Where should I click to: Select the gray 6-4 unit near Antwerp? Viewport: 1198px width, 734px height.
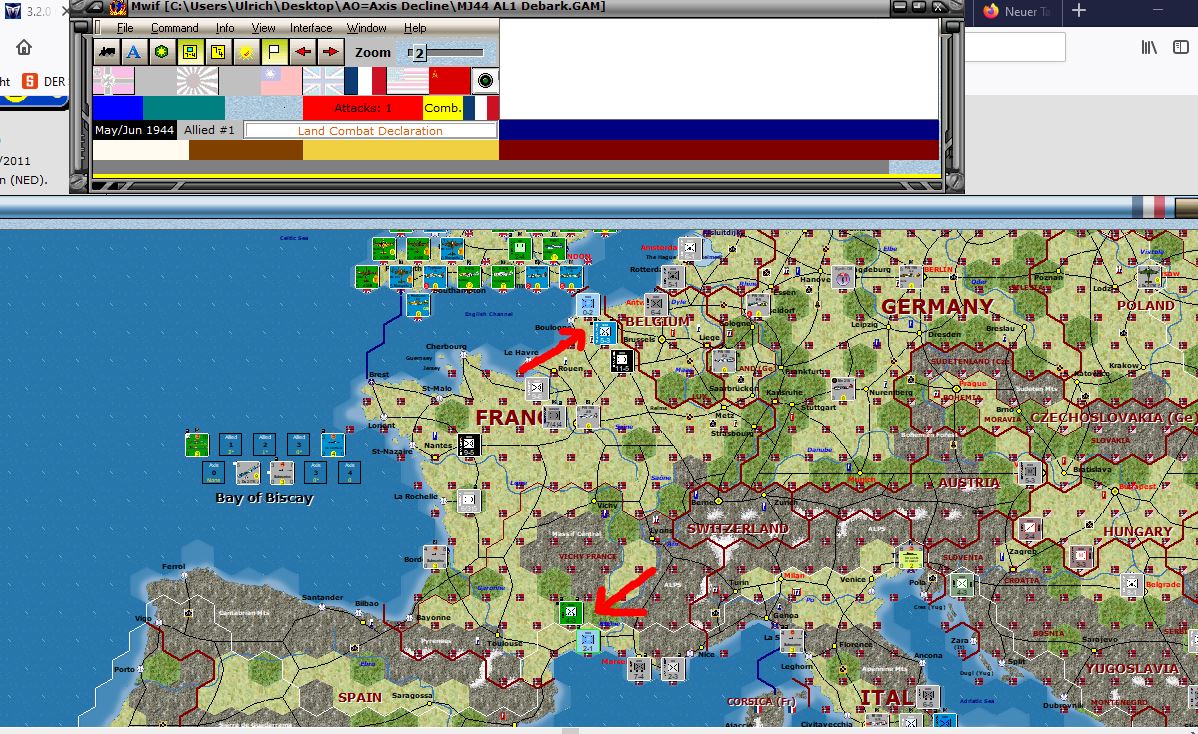tap(655, 306)
